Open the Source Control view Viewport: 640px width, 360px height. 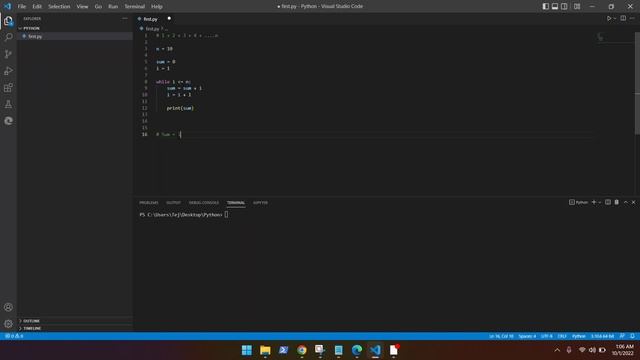[8, 54]
